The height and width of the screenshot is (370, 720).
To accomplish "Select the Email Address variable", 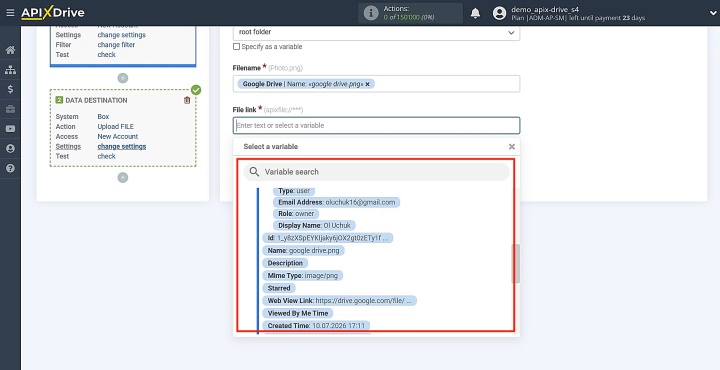I will pos(337,202).
